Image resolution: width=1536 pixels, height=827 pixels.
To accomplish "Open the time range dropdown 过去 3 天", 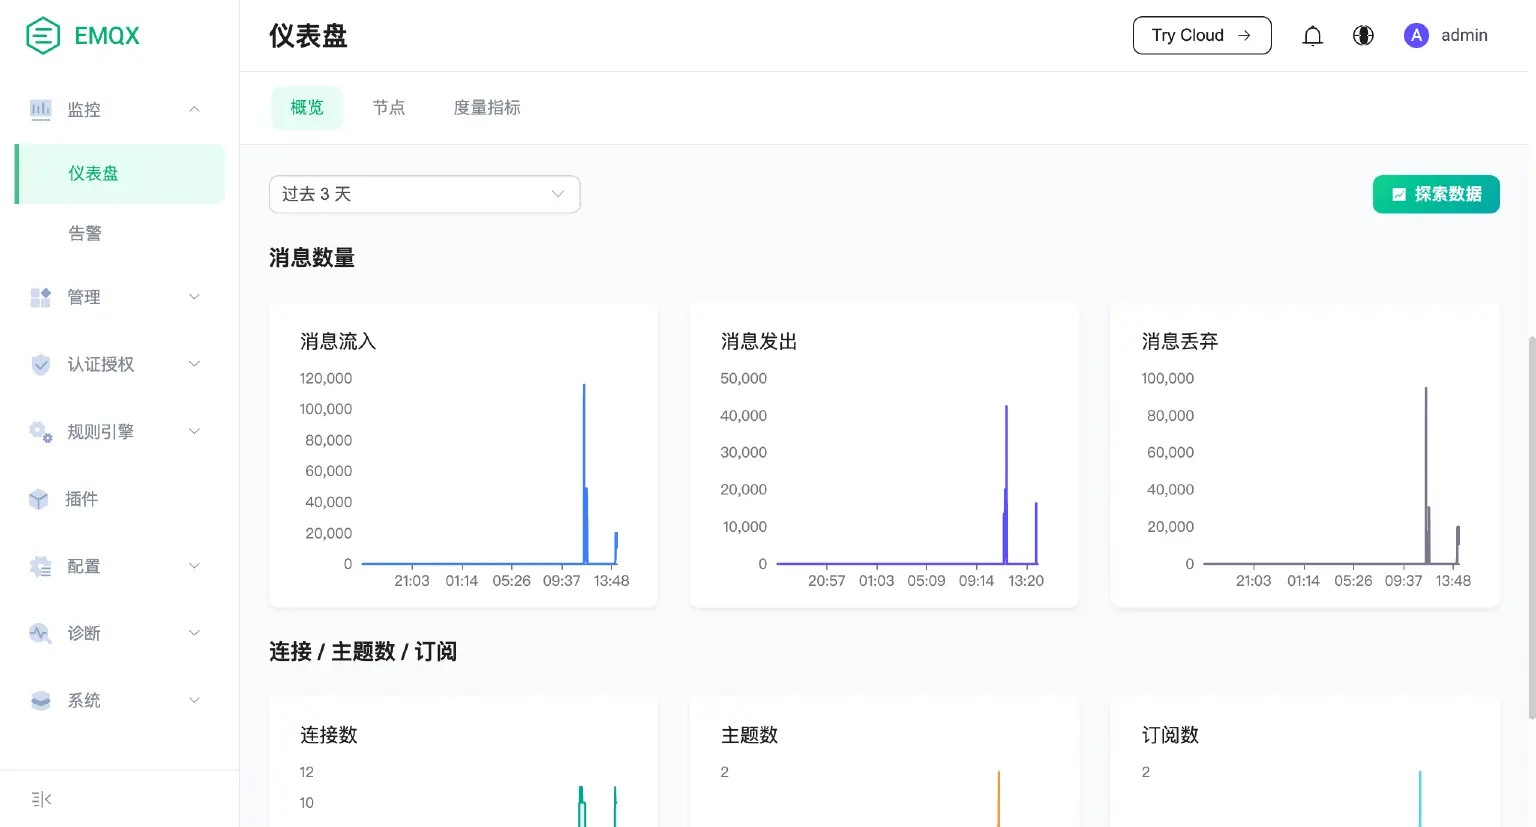I will (424, 194).
